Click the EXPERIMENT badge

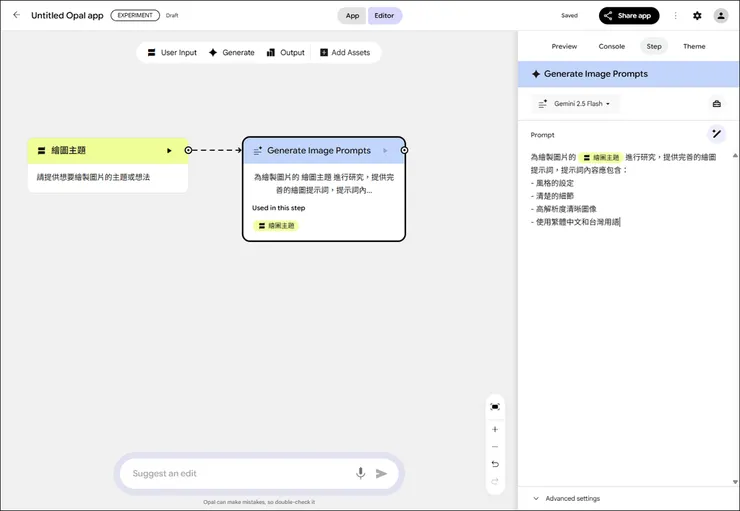point(135,15)
